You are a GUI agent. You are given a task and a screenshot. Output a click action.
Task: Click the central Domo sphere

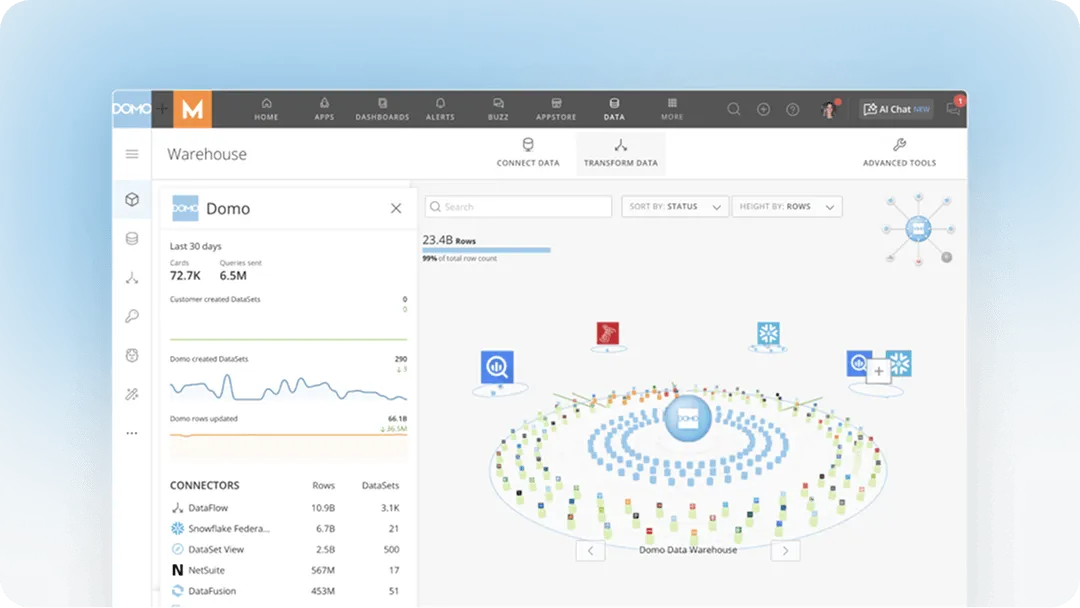(x=687, y=418)
